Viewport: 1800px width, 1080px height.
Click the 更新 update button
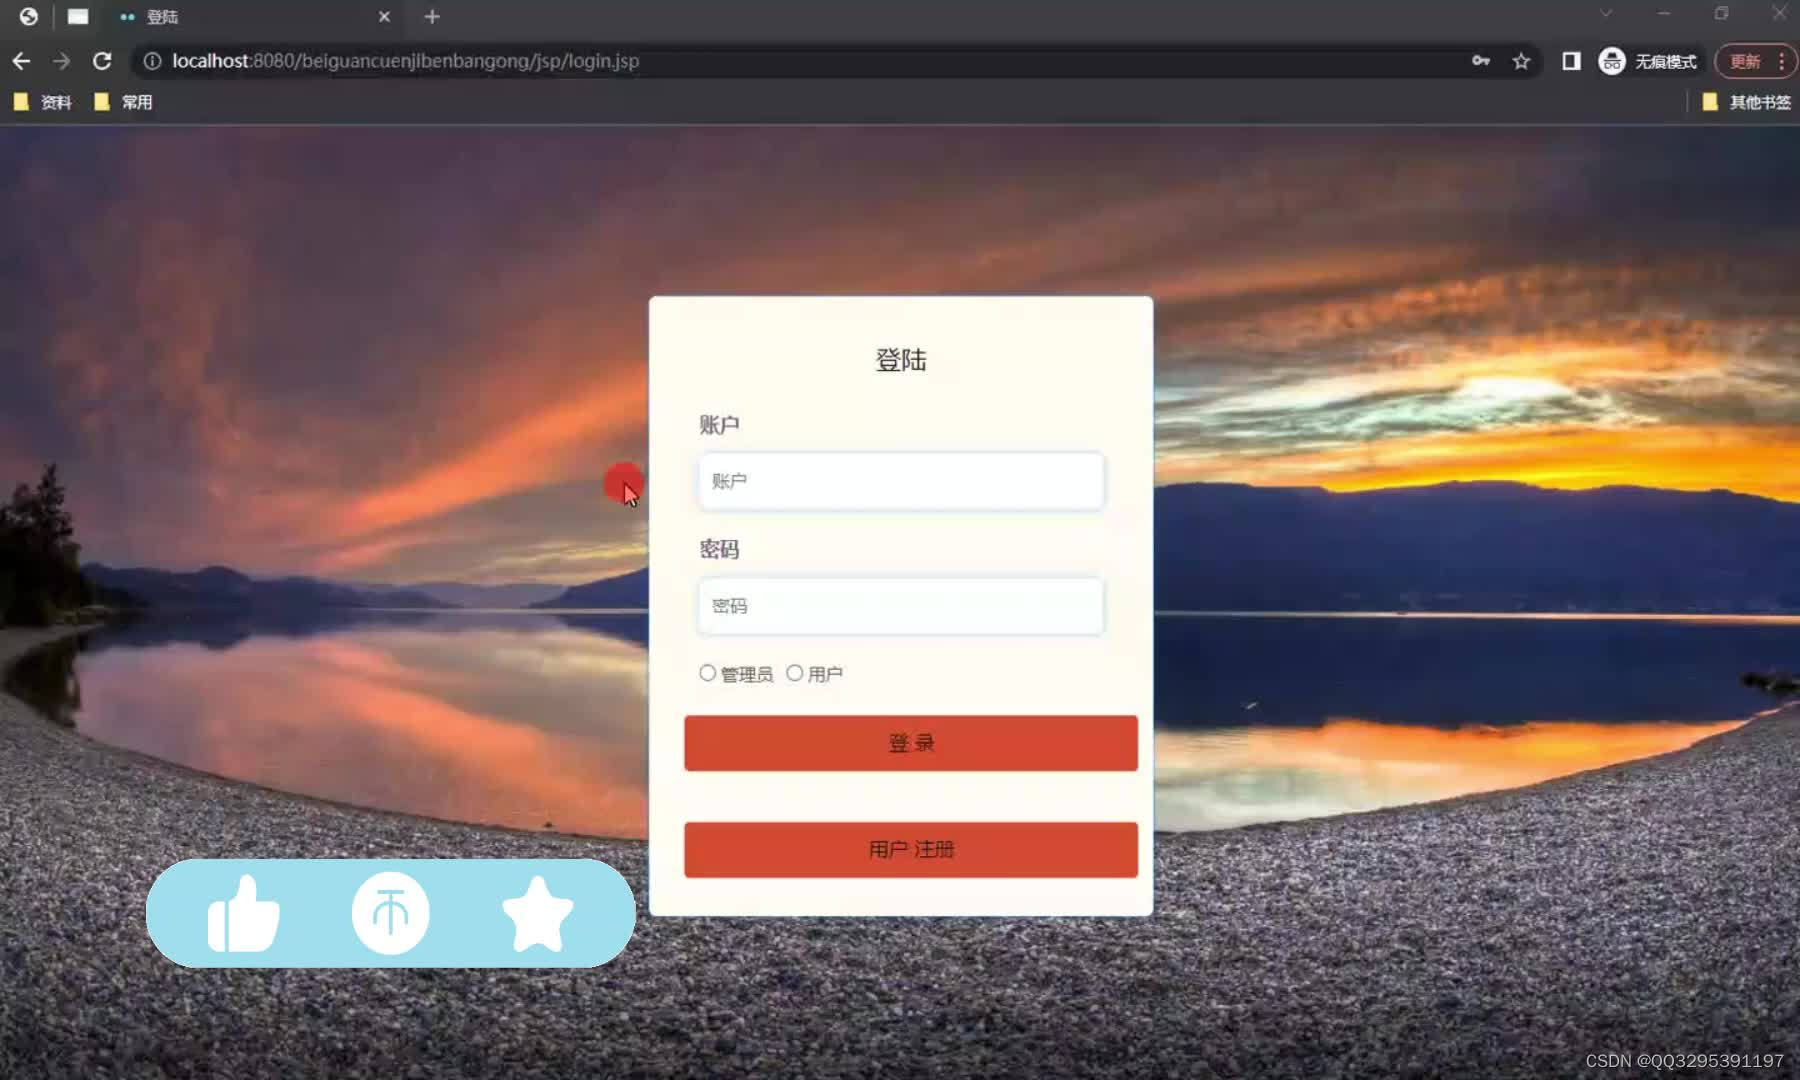click(1745, 61)
